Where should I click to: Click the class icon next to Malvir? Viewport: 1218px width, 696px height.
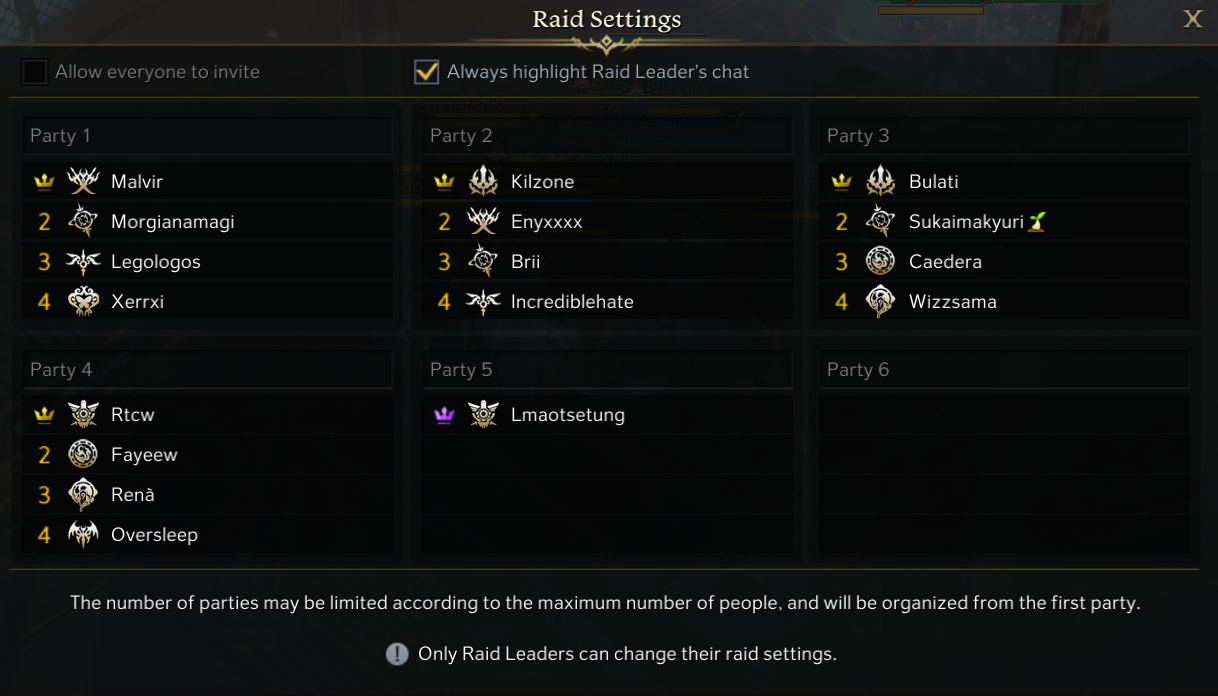(84, 181)
